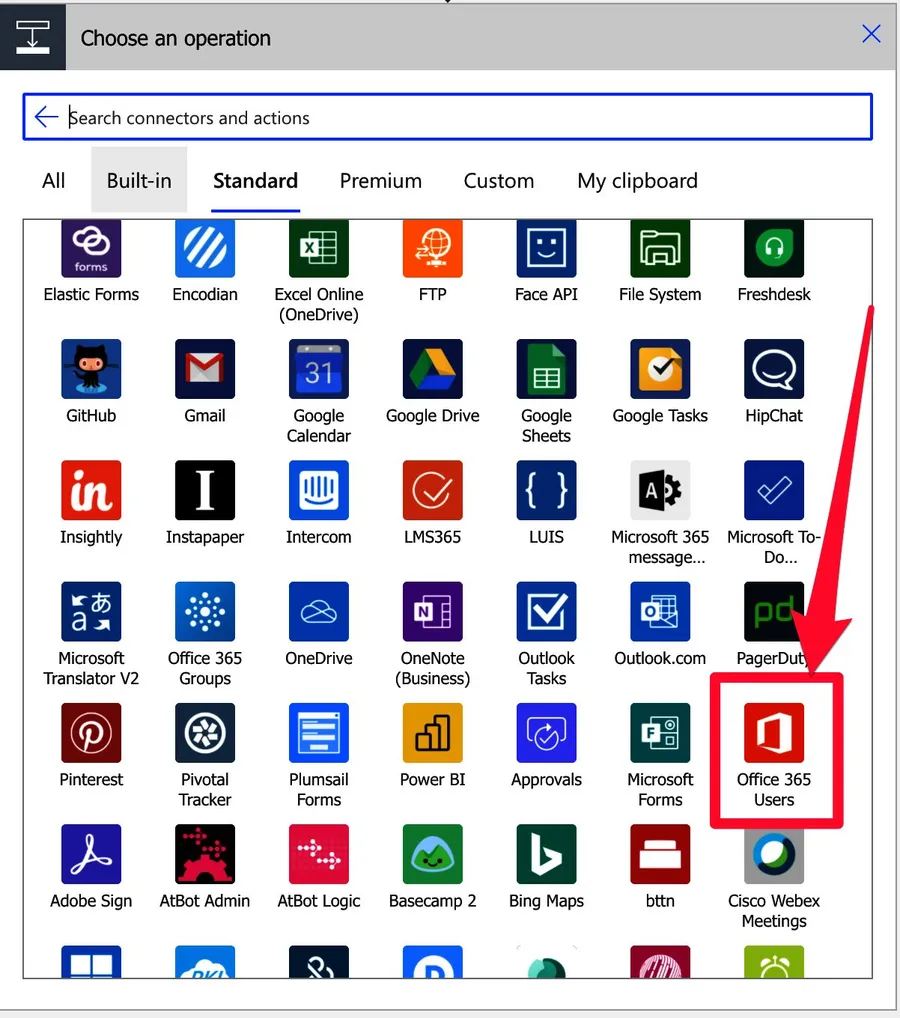Select the Pinterest connector
The width and height of the screenshot is (900, 1018).
(x=91, y=733)
